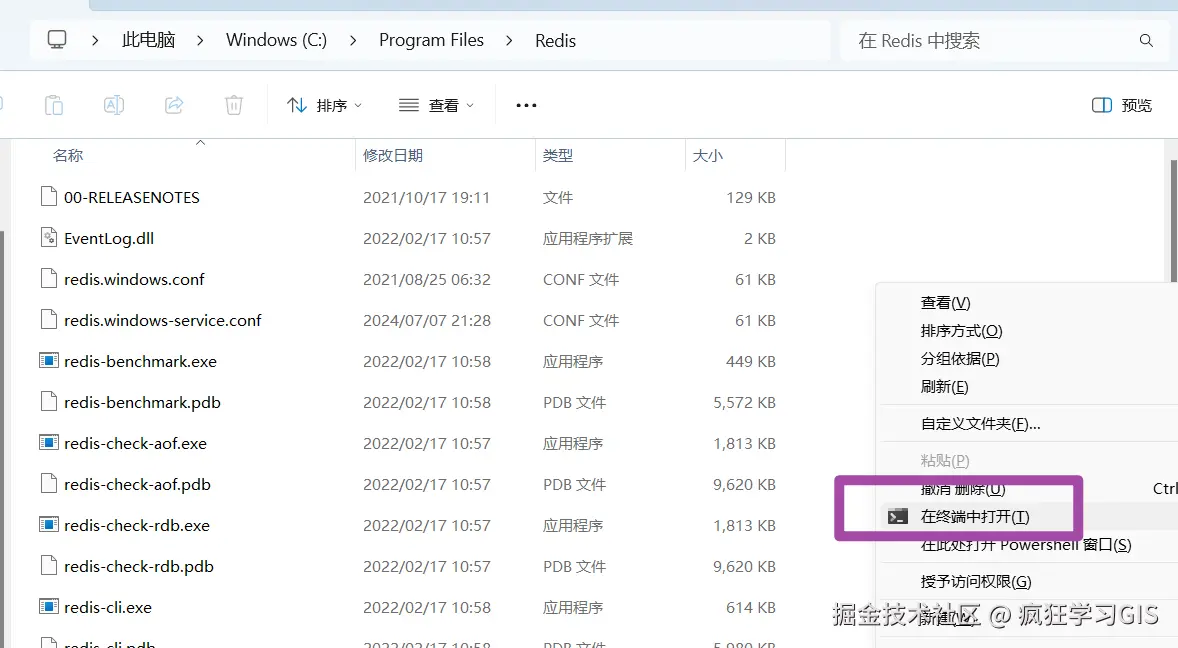
Task: Select redis-cli.exe application icon
Action: click(x=49, y=606)
